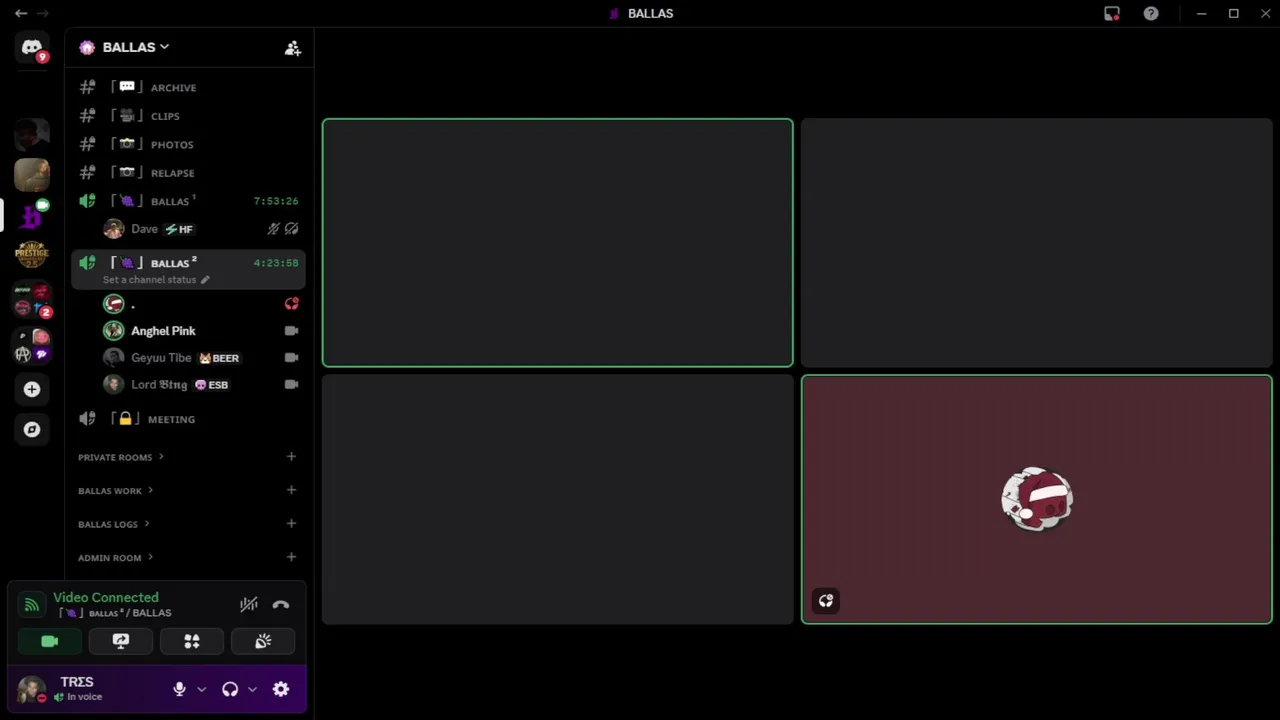The width and height of the screenshot is (1280, 720).
Task: Open the headphones output options arrow
Action: coord(252,689)
